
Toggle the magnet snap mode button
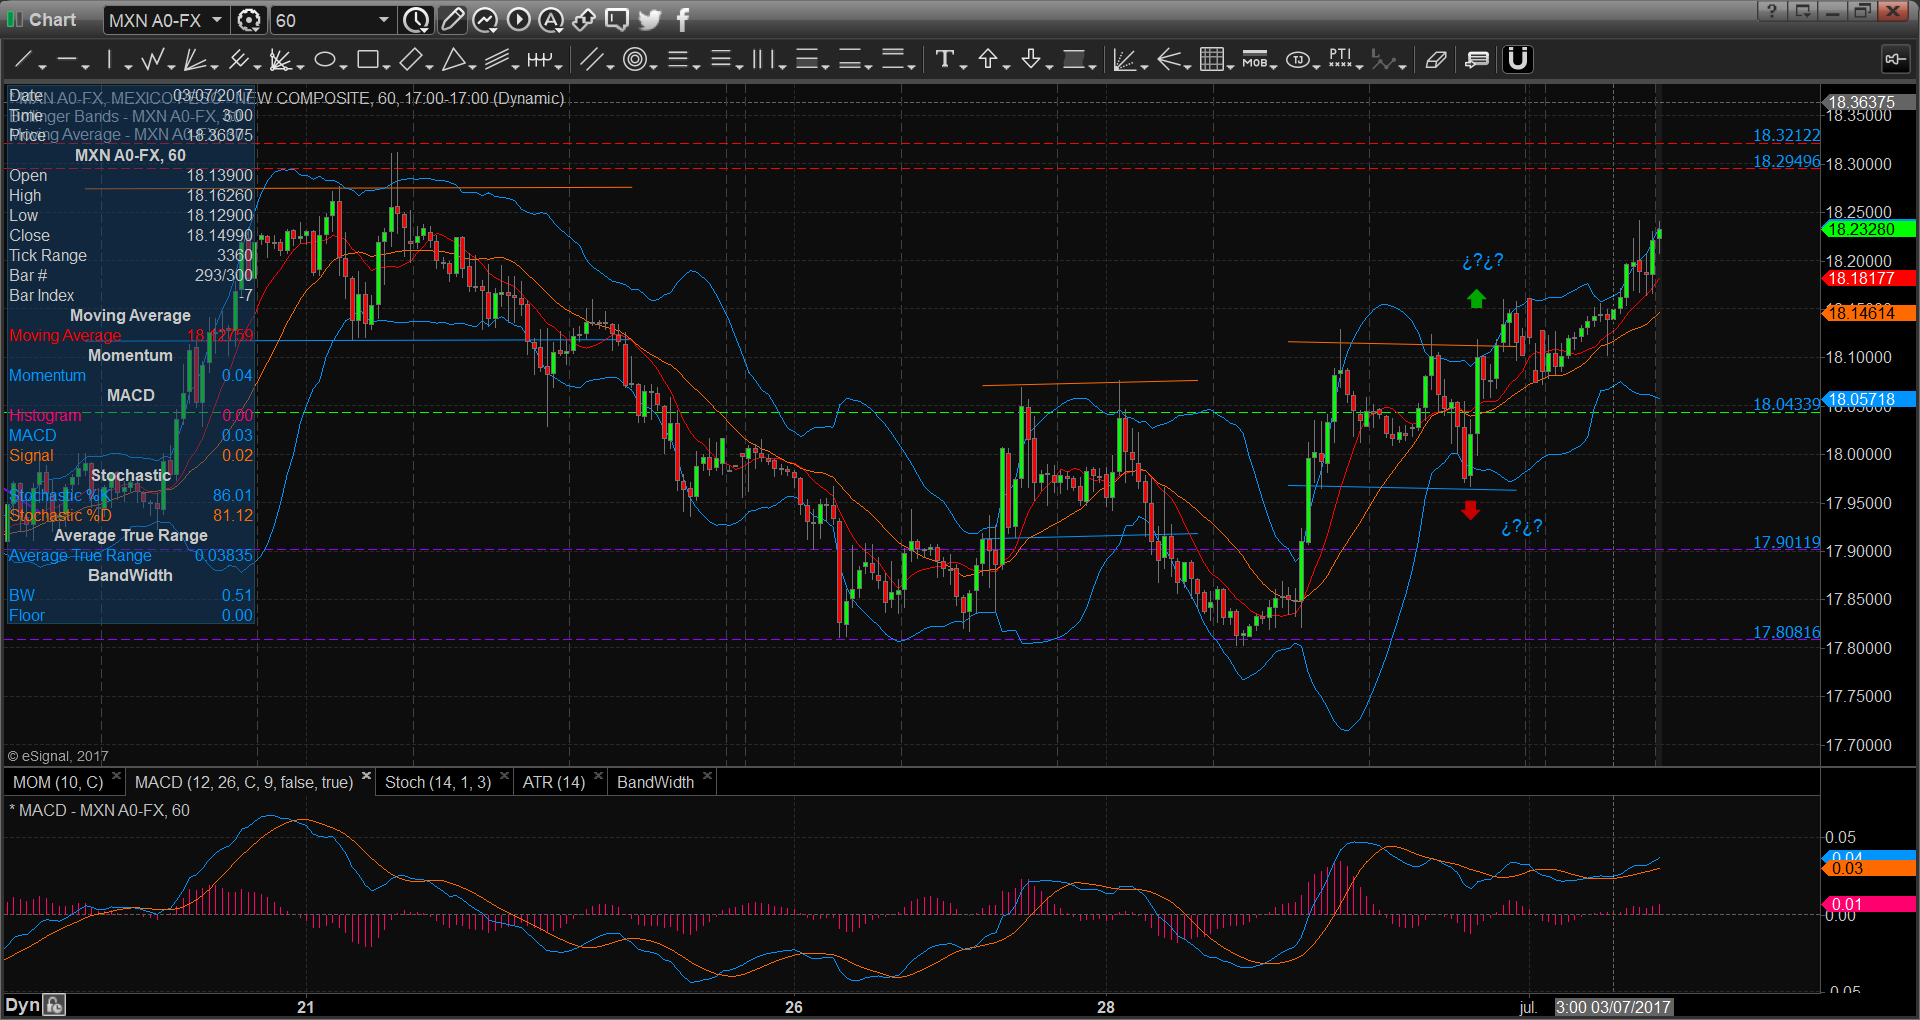click(1518, 60)
